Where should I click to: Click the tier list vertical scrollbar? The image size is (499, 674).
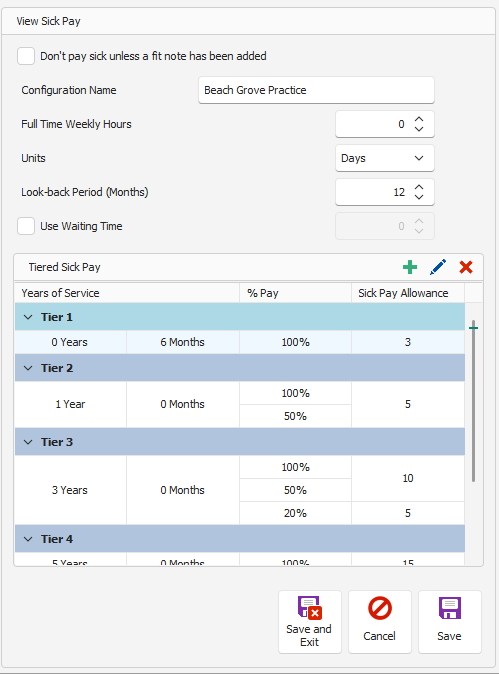[x=473, y=401]
